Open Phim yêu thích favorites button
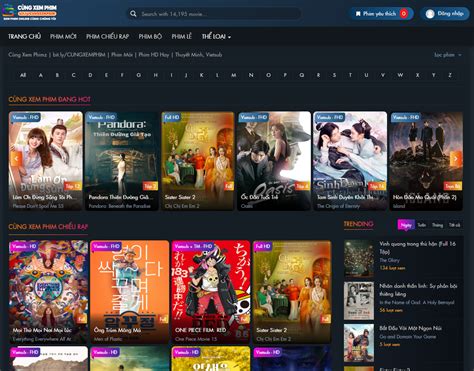 coord(381,14)
